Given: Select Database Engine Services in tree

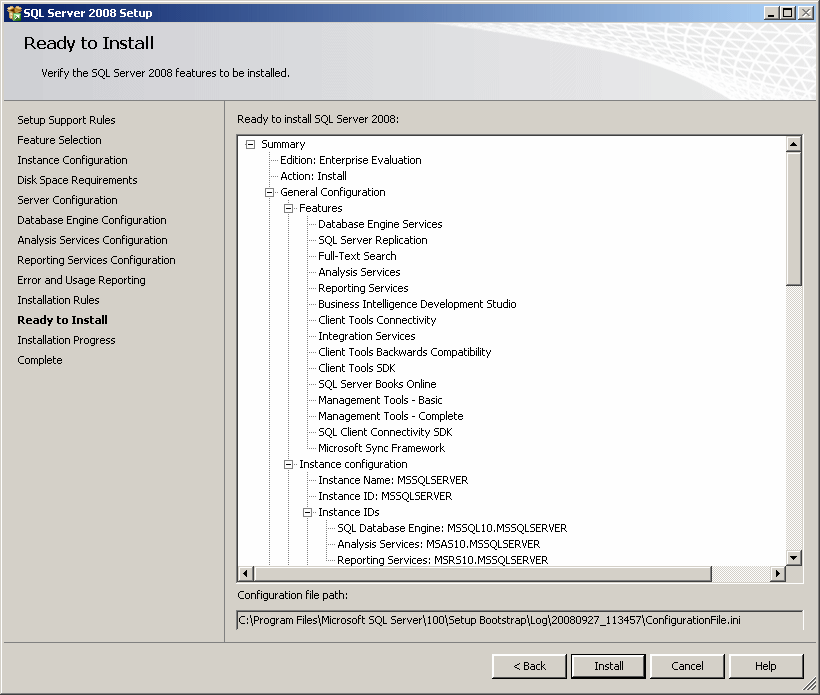Looking at the screenshot, I should (380, 224).
